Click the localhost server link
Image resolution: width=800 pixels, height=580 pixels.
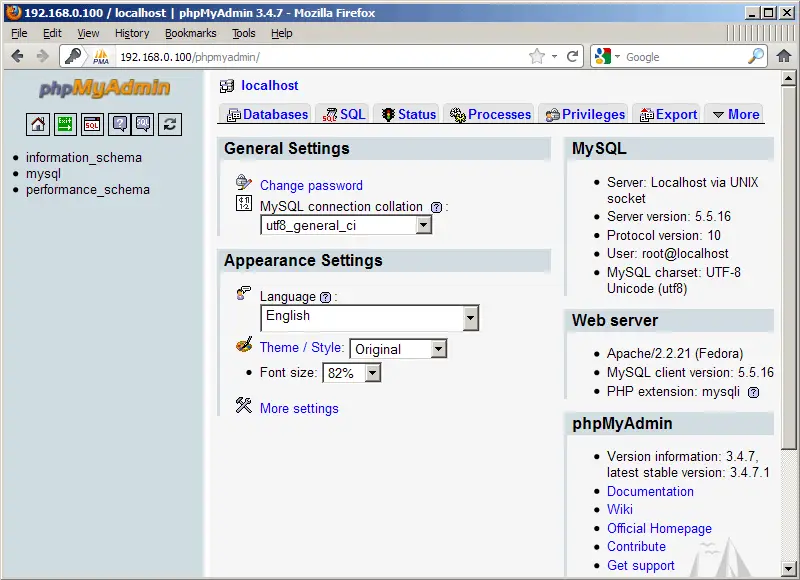click(x=269, y=85)
